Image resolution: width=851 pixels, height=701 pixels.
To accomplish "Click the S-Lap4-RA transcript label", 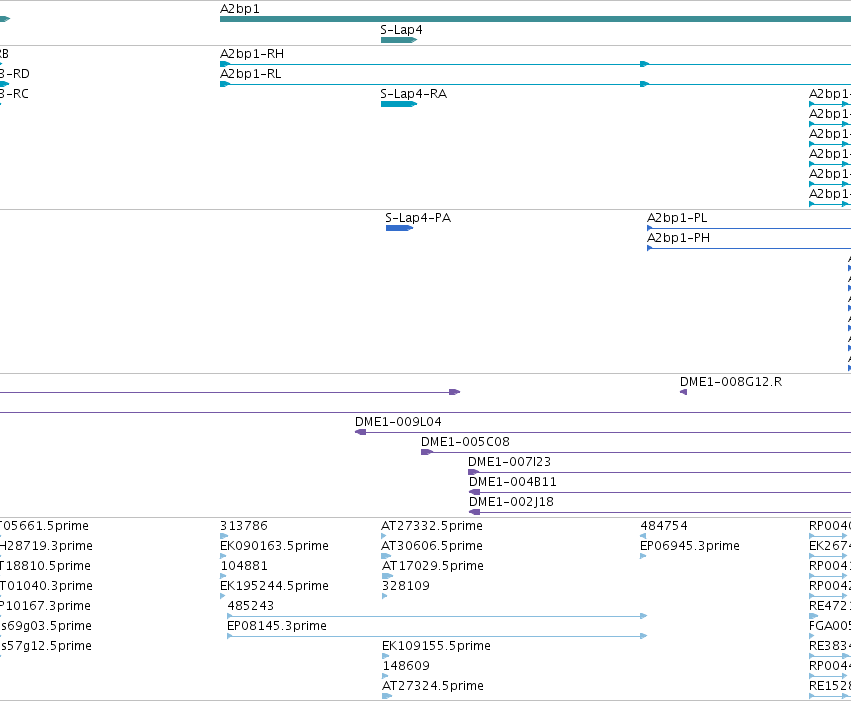I will [x=414, y=94].
